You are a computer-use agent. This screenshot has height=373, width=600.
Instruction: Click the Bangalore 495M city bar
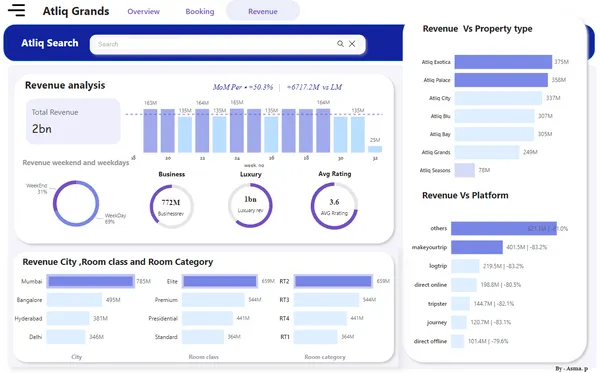click(74, 300)
